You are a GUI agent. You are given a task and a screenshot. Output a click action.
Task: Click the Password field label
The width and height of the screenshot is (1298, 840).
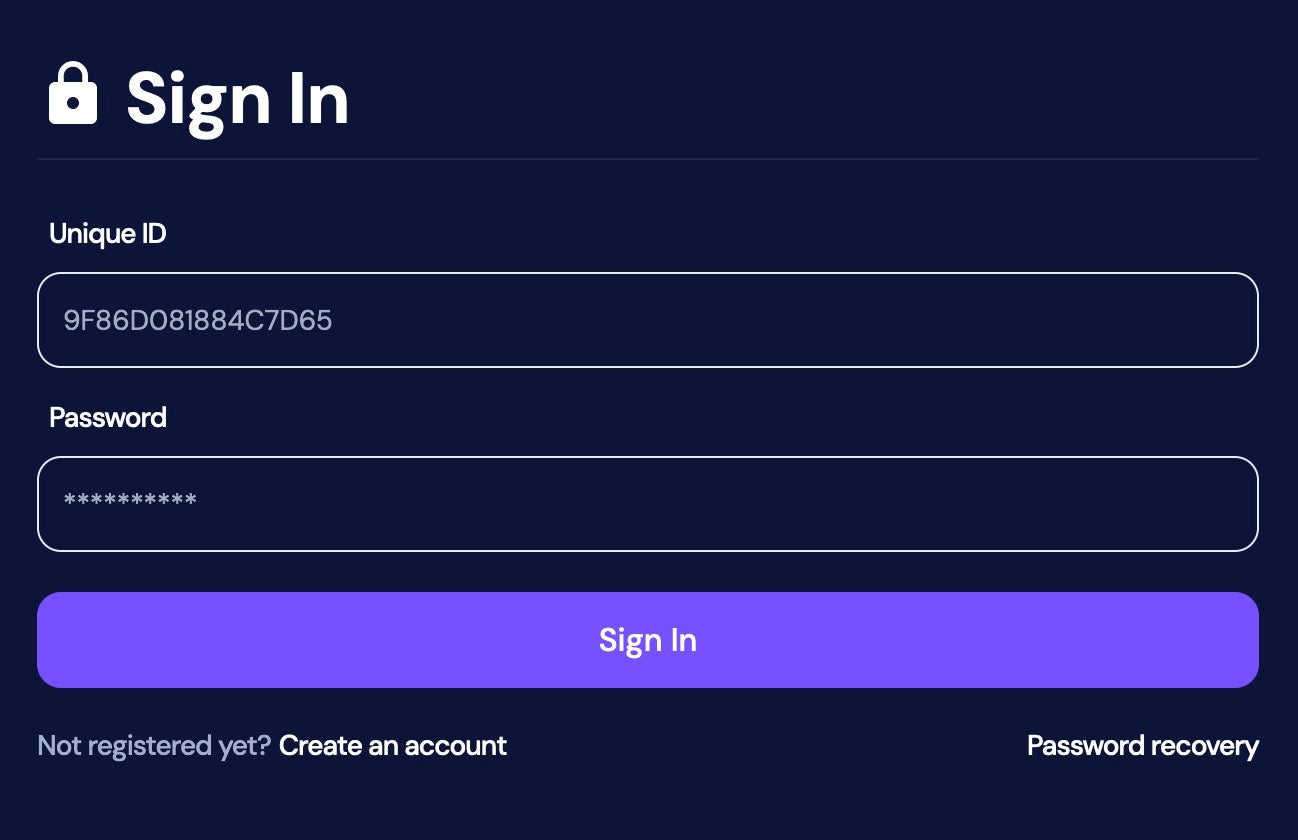point(108,417)
